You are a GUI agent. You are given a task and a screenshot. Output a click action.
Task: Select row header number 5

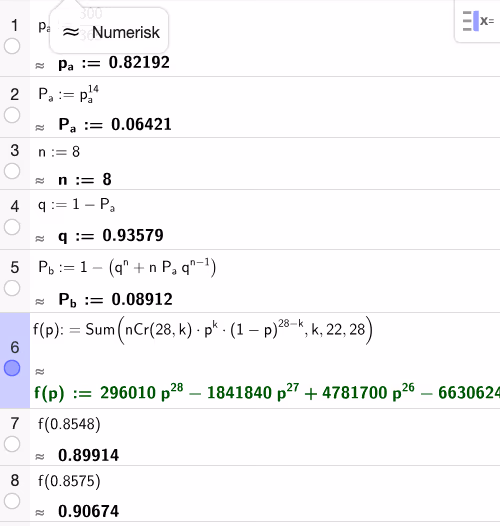coord(14,267)
